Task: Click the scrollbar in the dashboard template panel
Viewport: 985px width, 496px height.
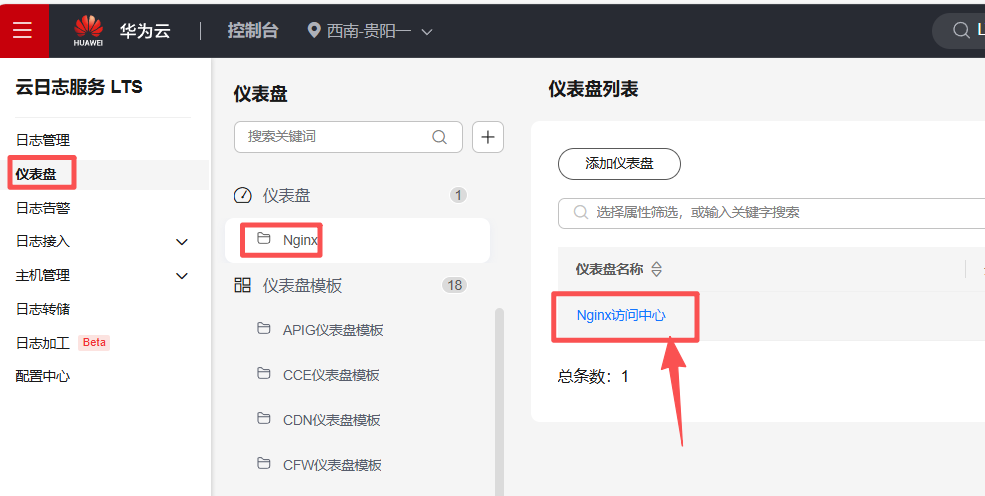Action: pos(499,400)
